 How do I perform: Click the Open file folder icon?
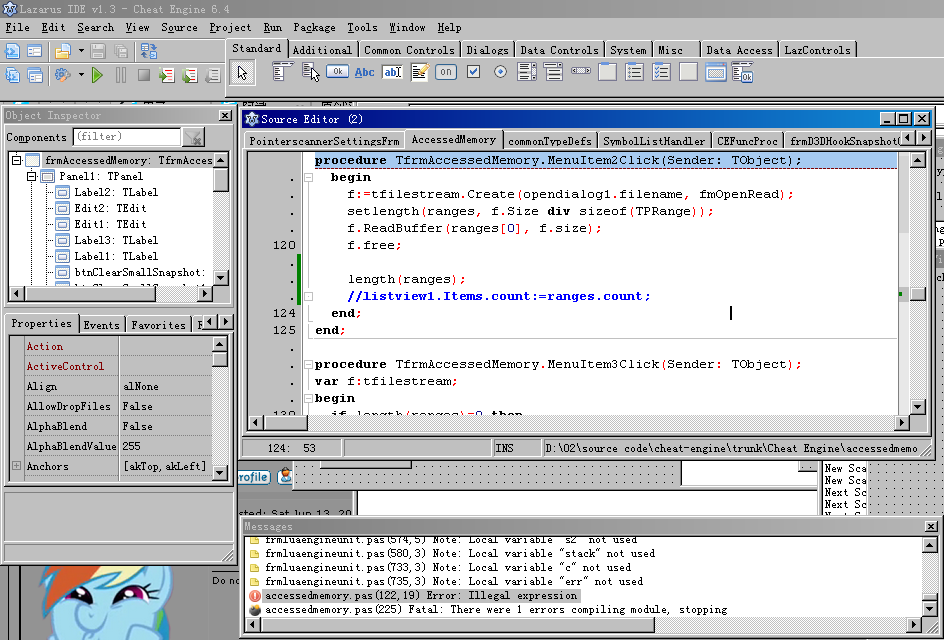point(63,51)
